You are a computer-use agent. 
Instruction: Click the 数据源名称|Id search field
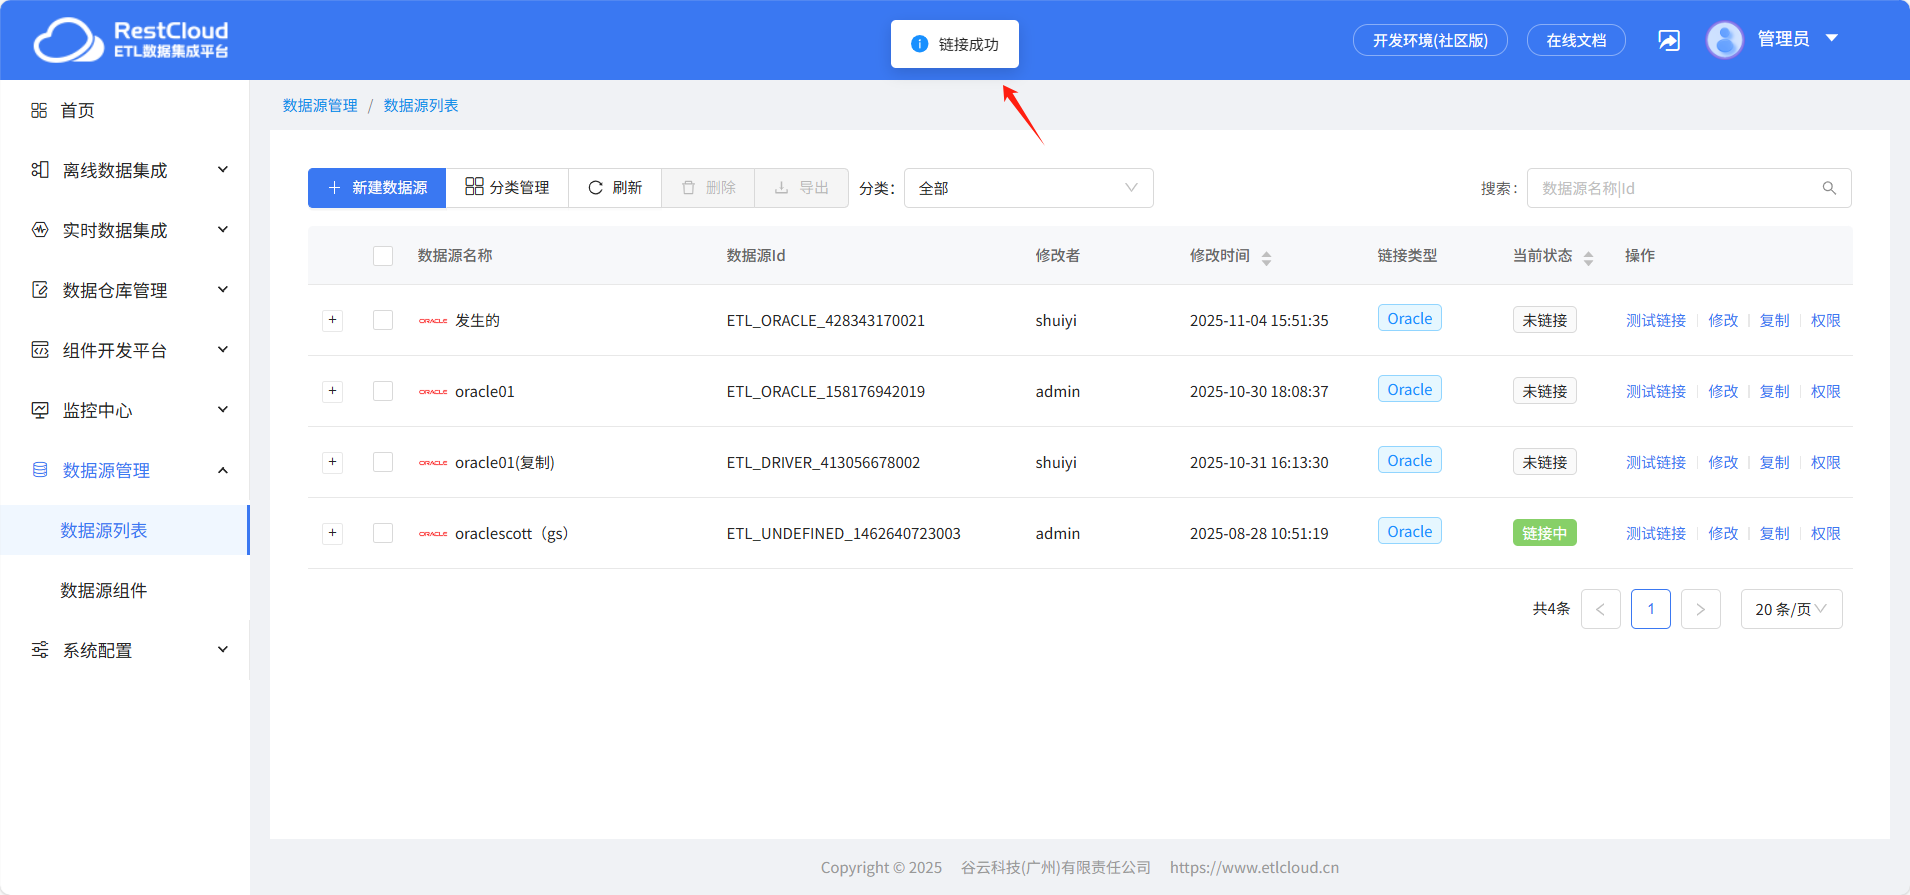pos(1689,188)
